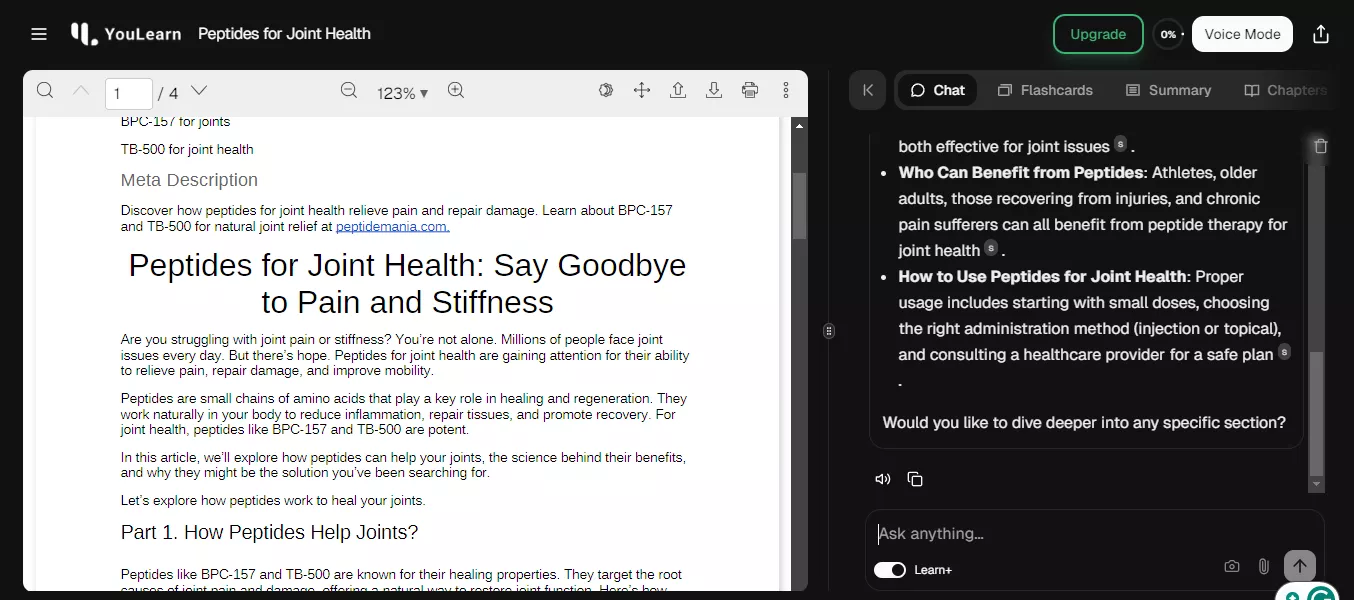Click 'Meta Description' heading in PDF
Screen dimensions: 1354x600
tap(189, 180)
